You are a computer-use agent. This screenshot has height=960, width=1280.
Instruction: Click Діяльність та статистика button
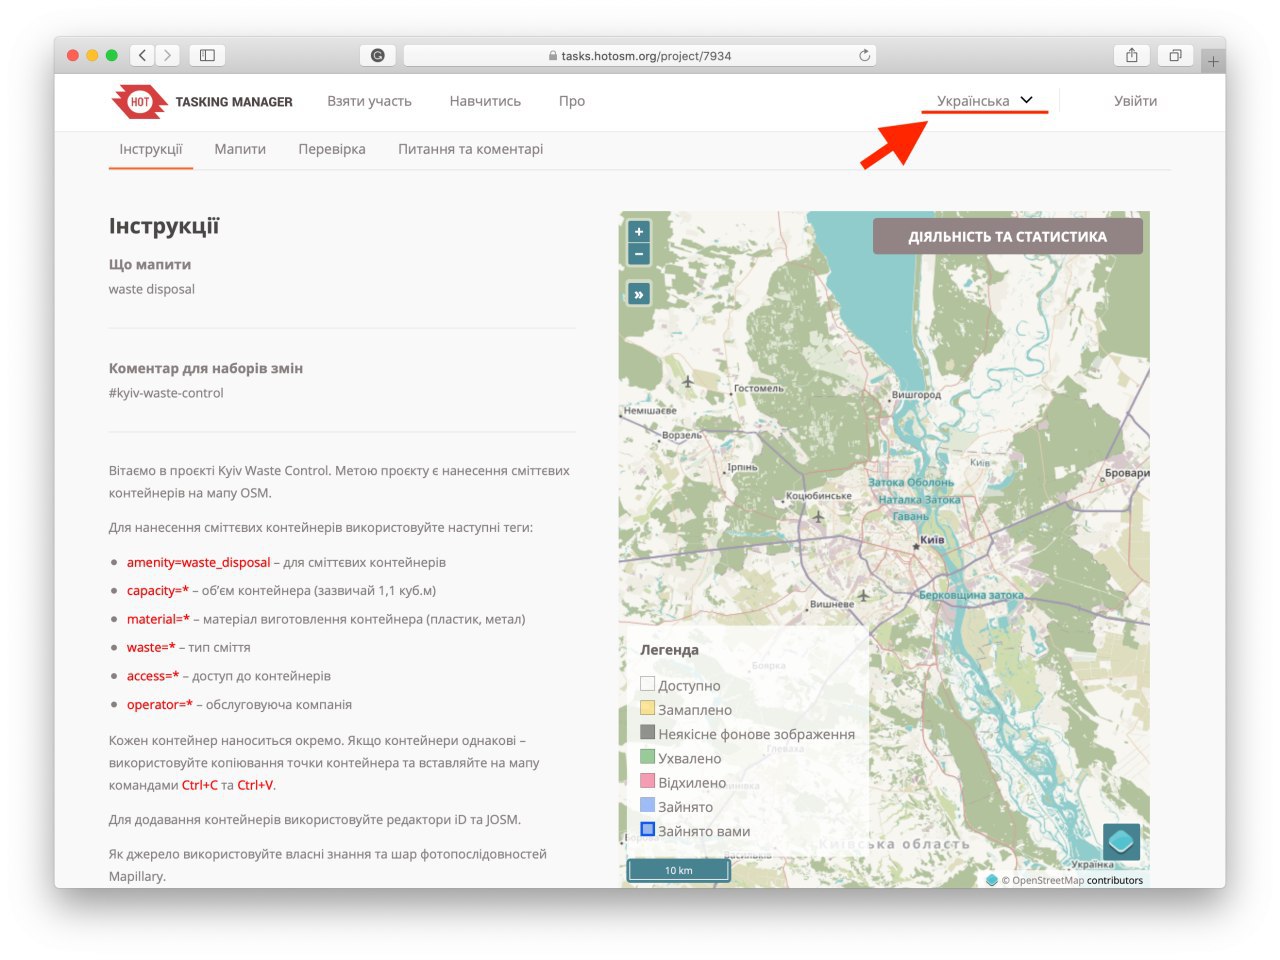click(x=1007, y=236)
